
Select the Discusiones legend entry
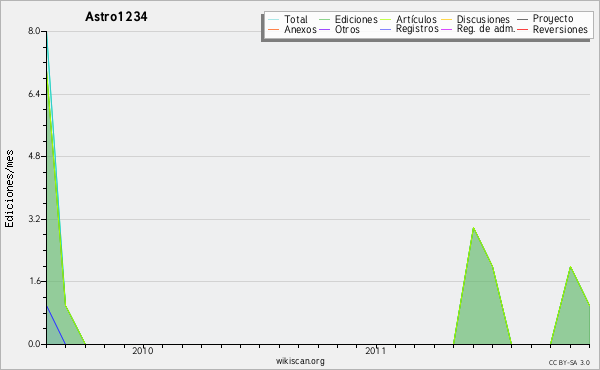(483, 19)
